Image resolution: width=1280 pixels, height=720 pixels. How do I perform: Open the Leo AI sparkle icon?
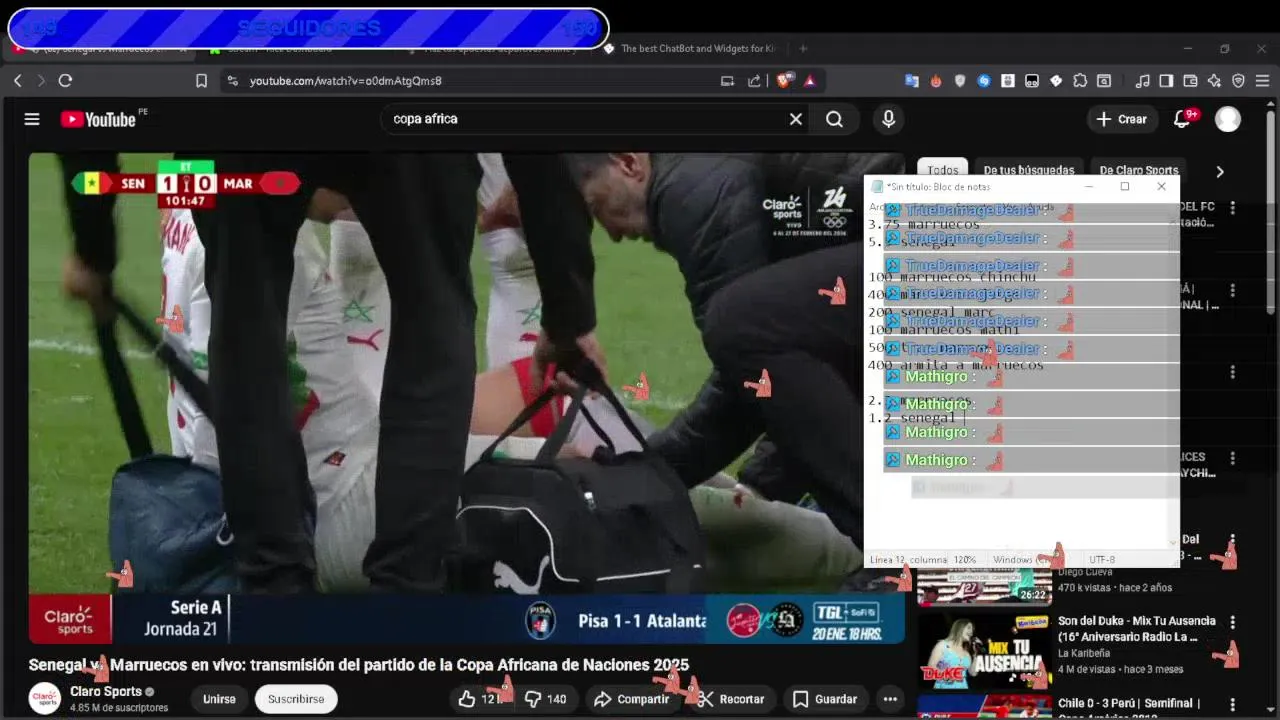click(1214, 81)
